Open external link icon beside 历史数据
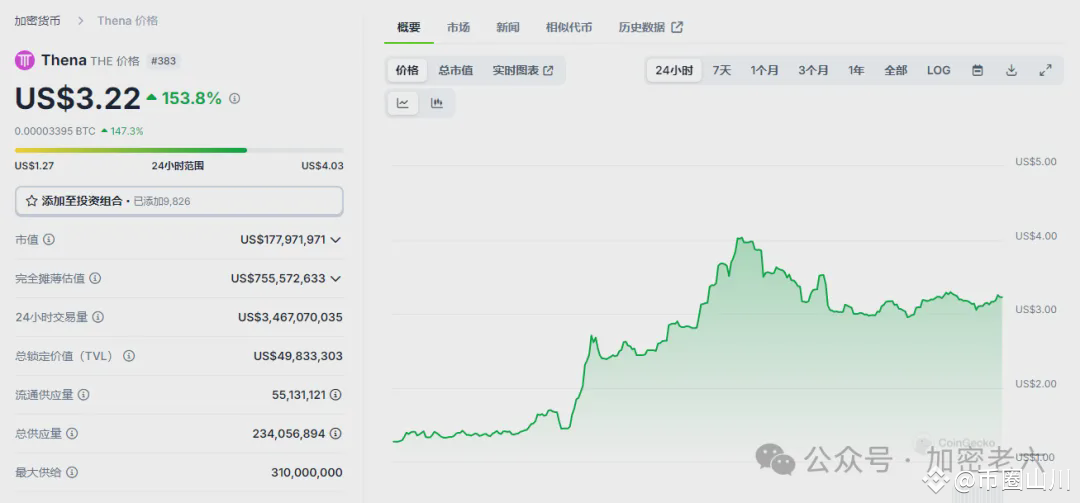Viewport: 1080px width, 503px height. [x=677, y=27]
